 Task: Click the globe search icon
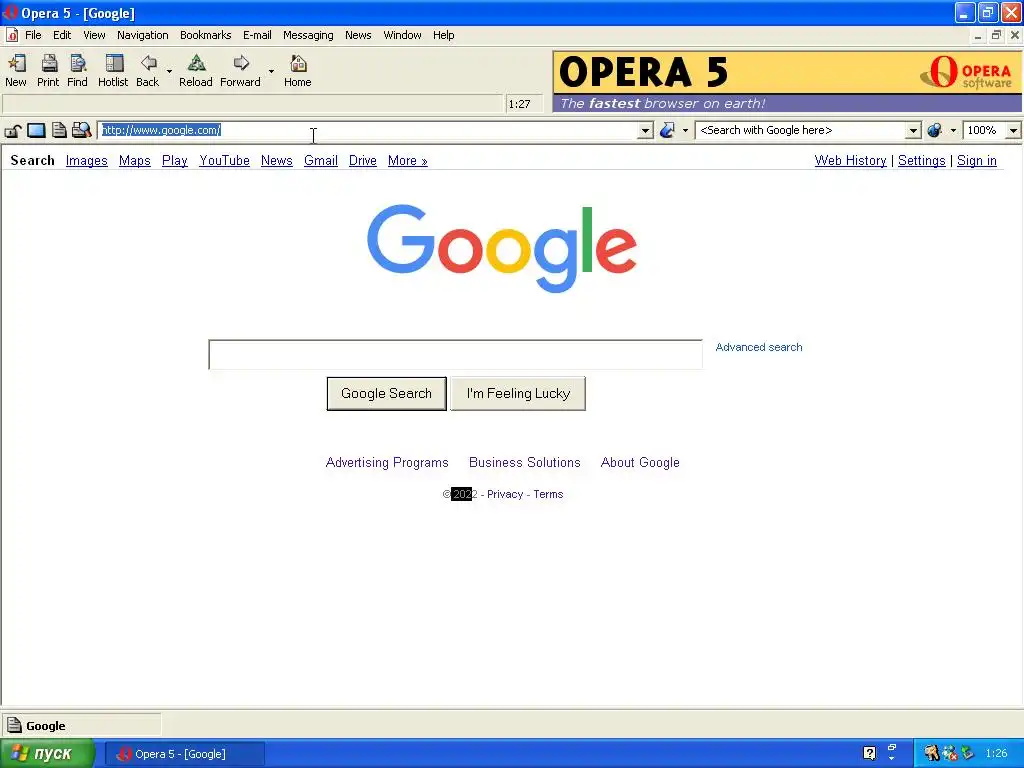(x=935, y=131)
